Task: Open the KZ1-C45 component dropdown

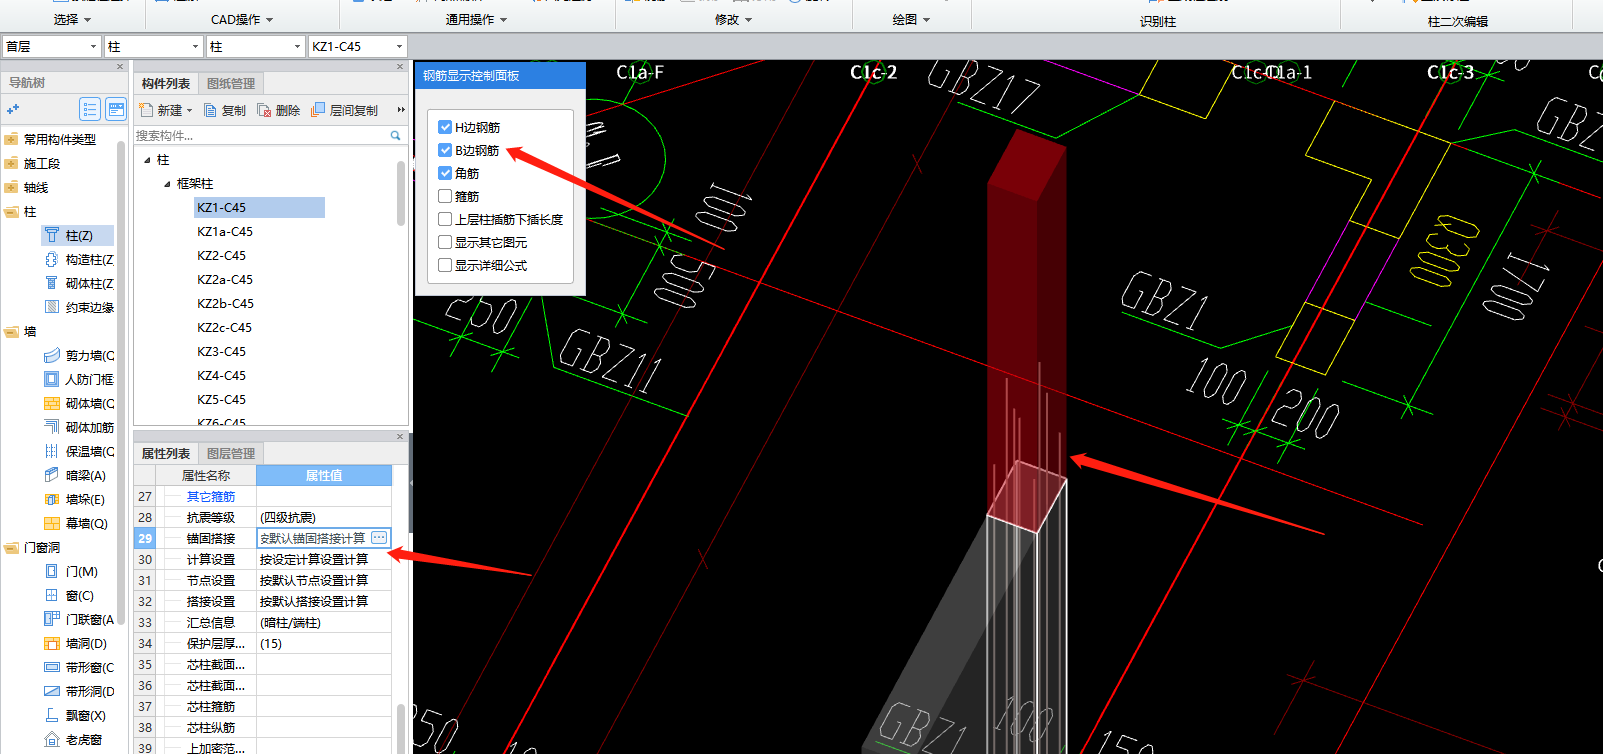Action: coord(399,46)
